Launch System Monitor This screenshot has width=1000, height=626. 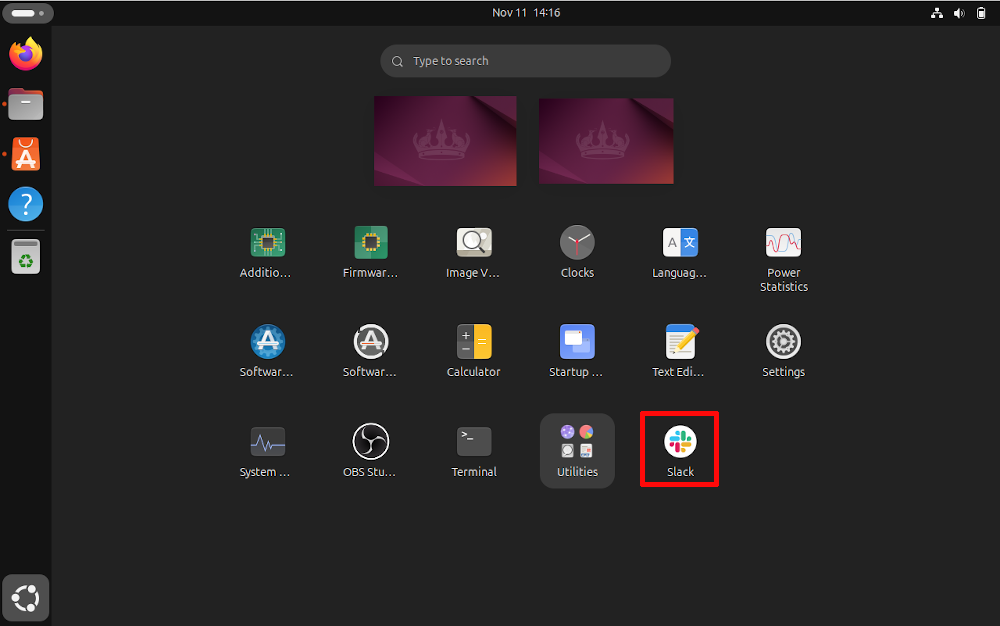pos(266,441)
